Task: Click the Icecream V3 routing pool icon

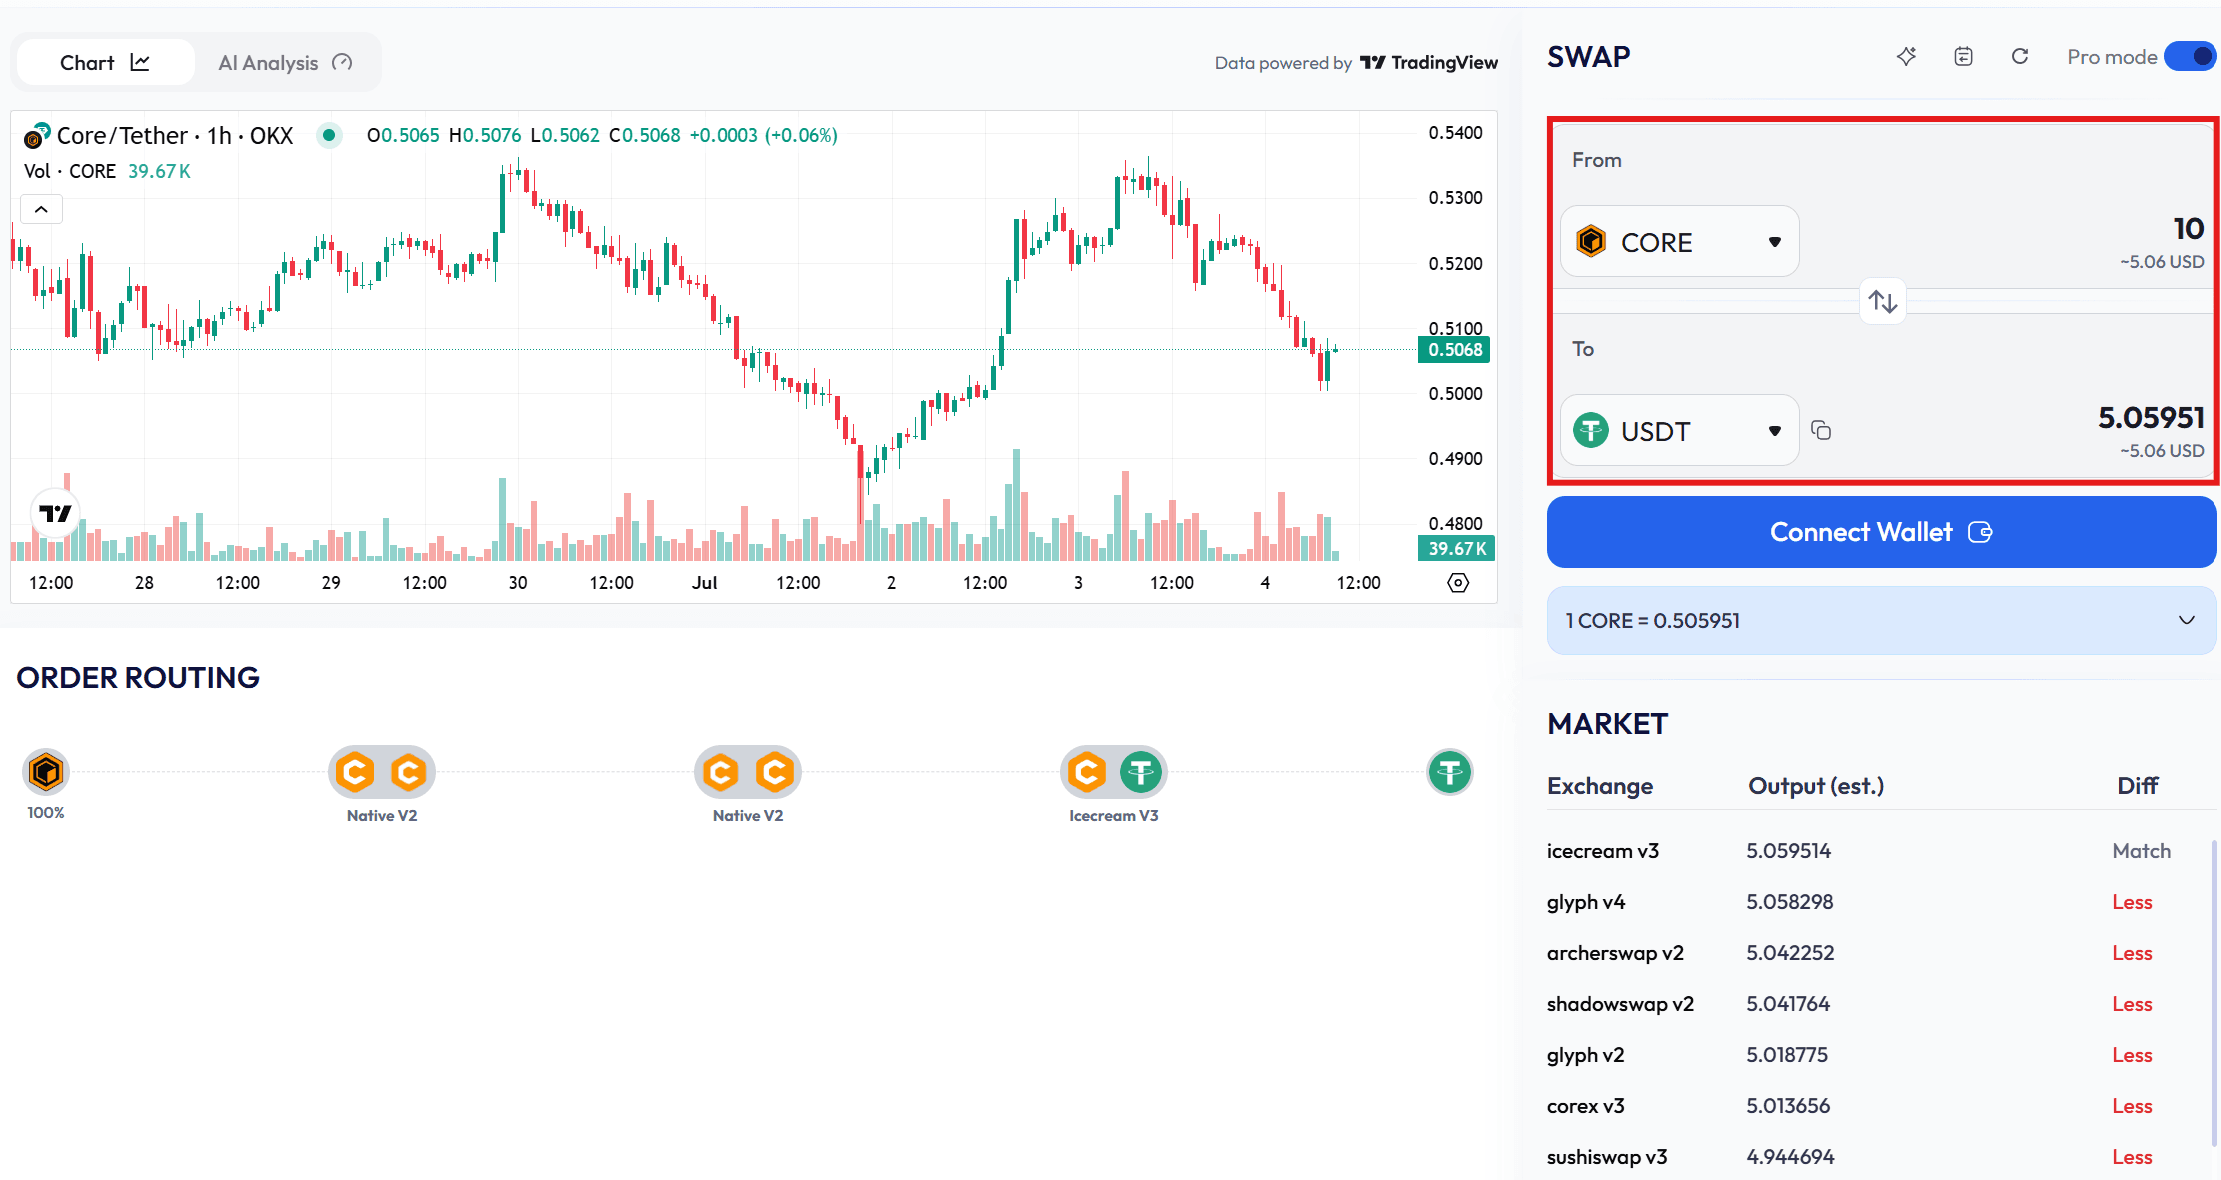Action: [x=1113, y=772]
